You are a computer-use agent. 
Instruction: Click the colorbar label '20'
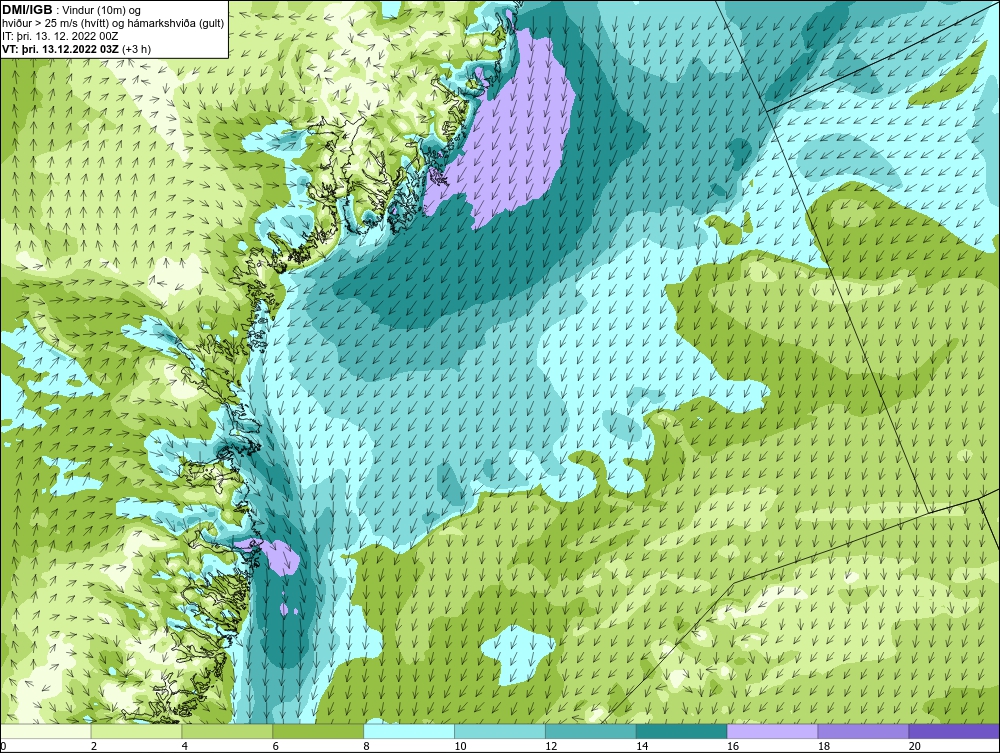pyautogui.click(x=914, y=746)
